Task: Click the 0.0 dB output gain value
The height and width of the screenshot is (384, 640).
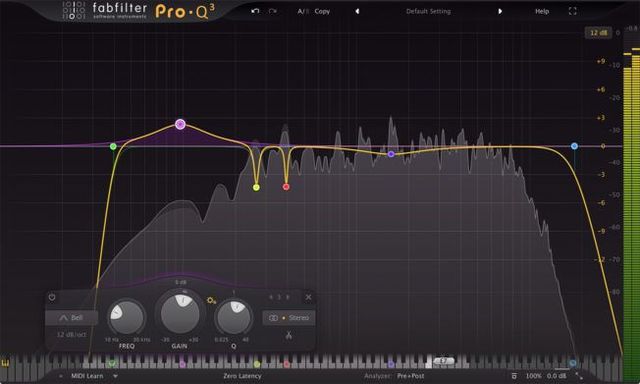Action: click(557, 376)
